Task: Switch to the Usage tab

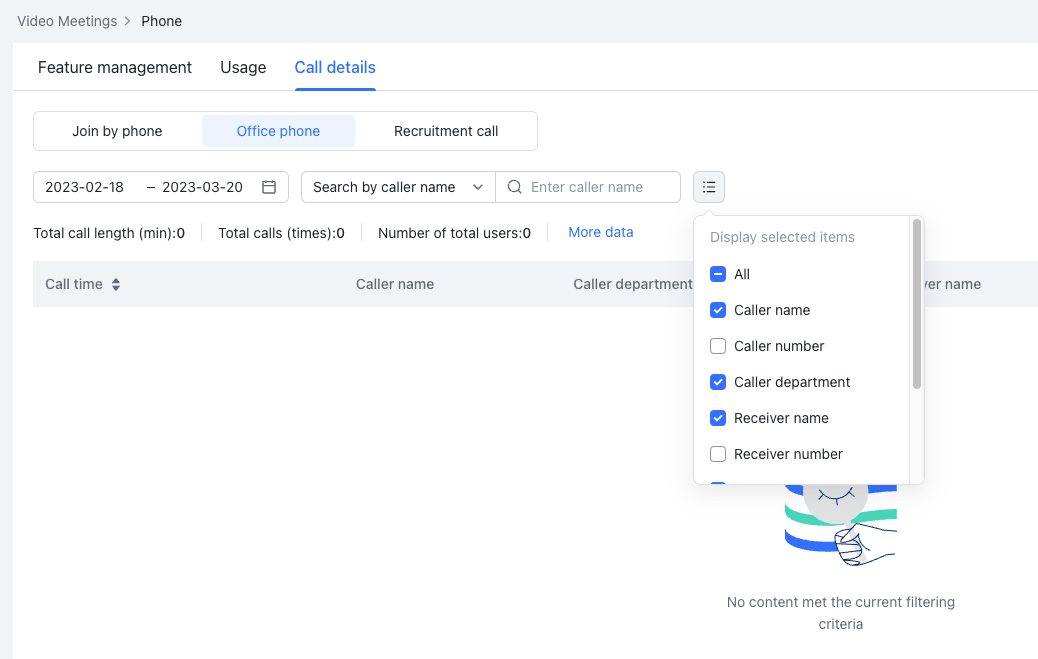Action: click(243, 68)
